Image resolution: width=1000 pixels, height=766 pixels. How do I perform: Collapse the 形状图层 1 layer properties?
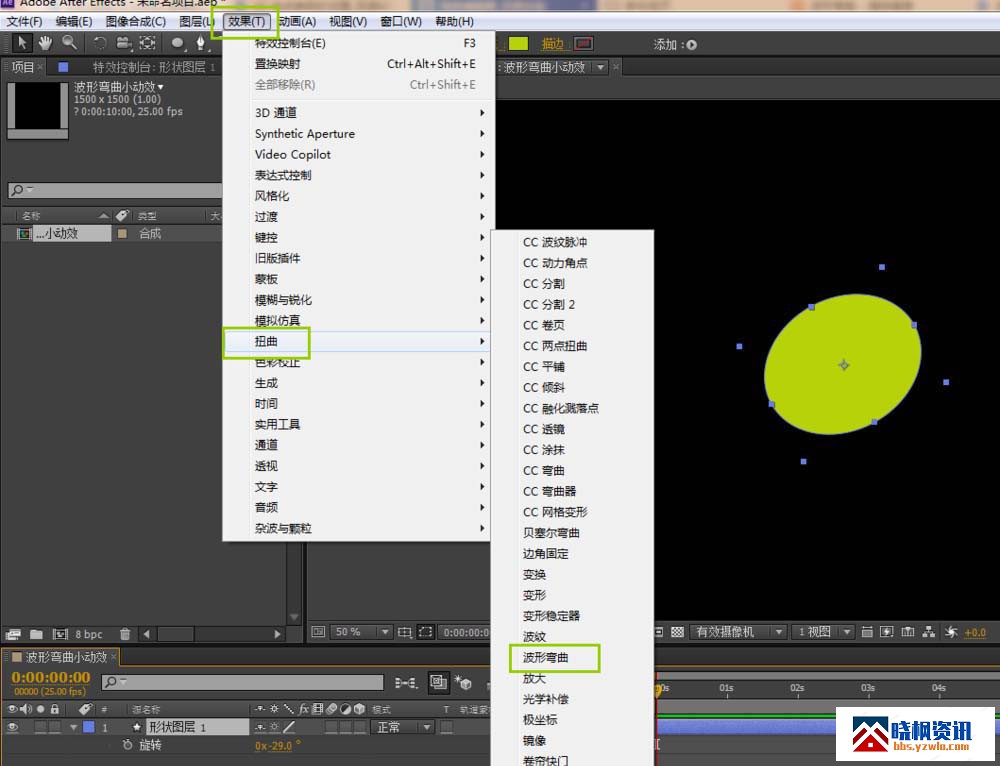coord(74,727)
